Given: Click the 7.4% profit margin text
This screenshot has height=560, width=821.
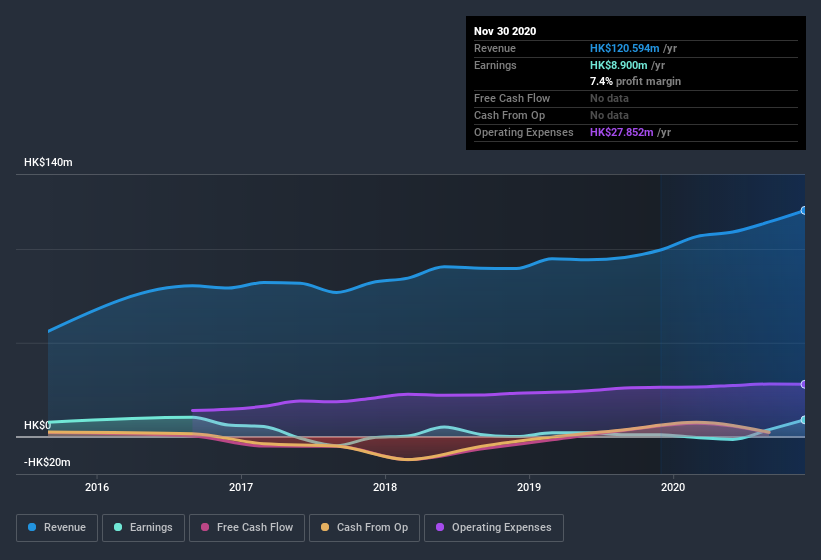Looking at the screenshot, I should [635, 81].
